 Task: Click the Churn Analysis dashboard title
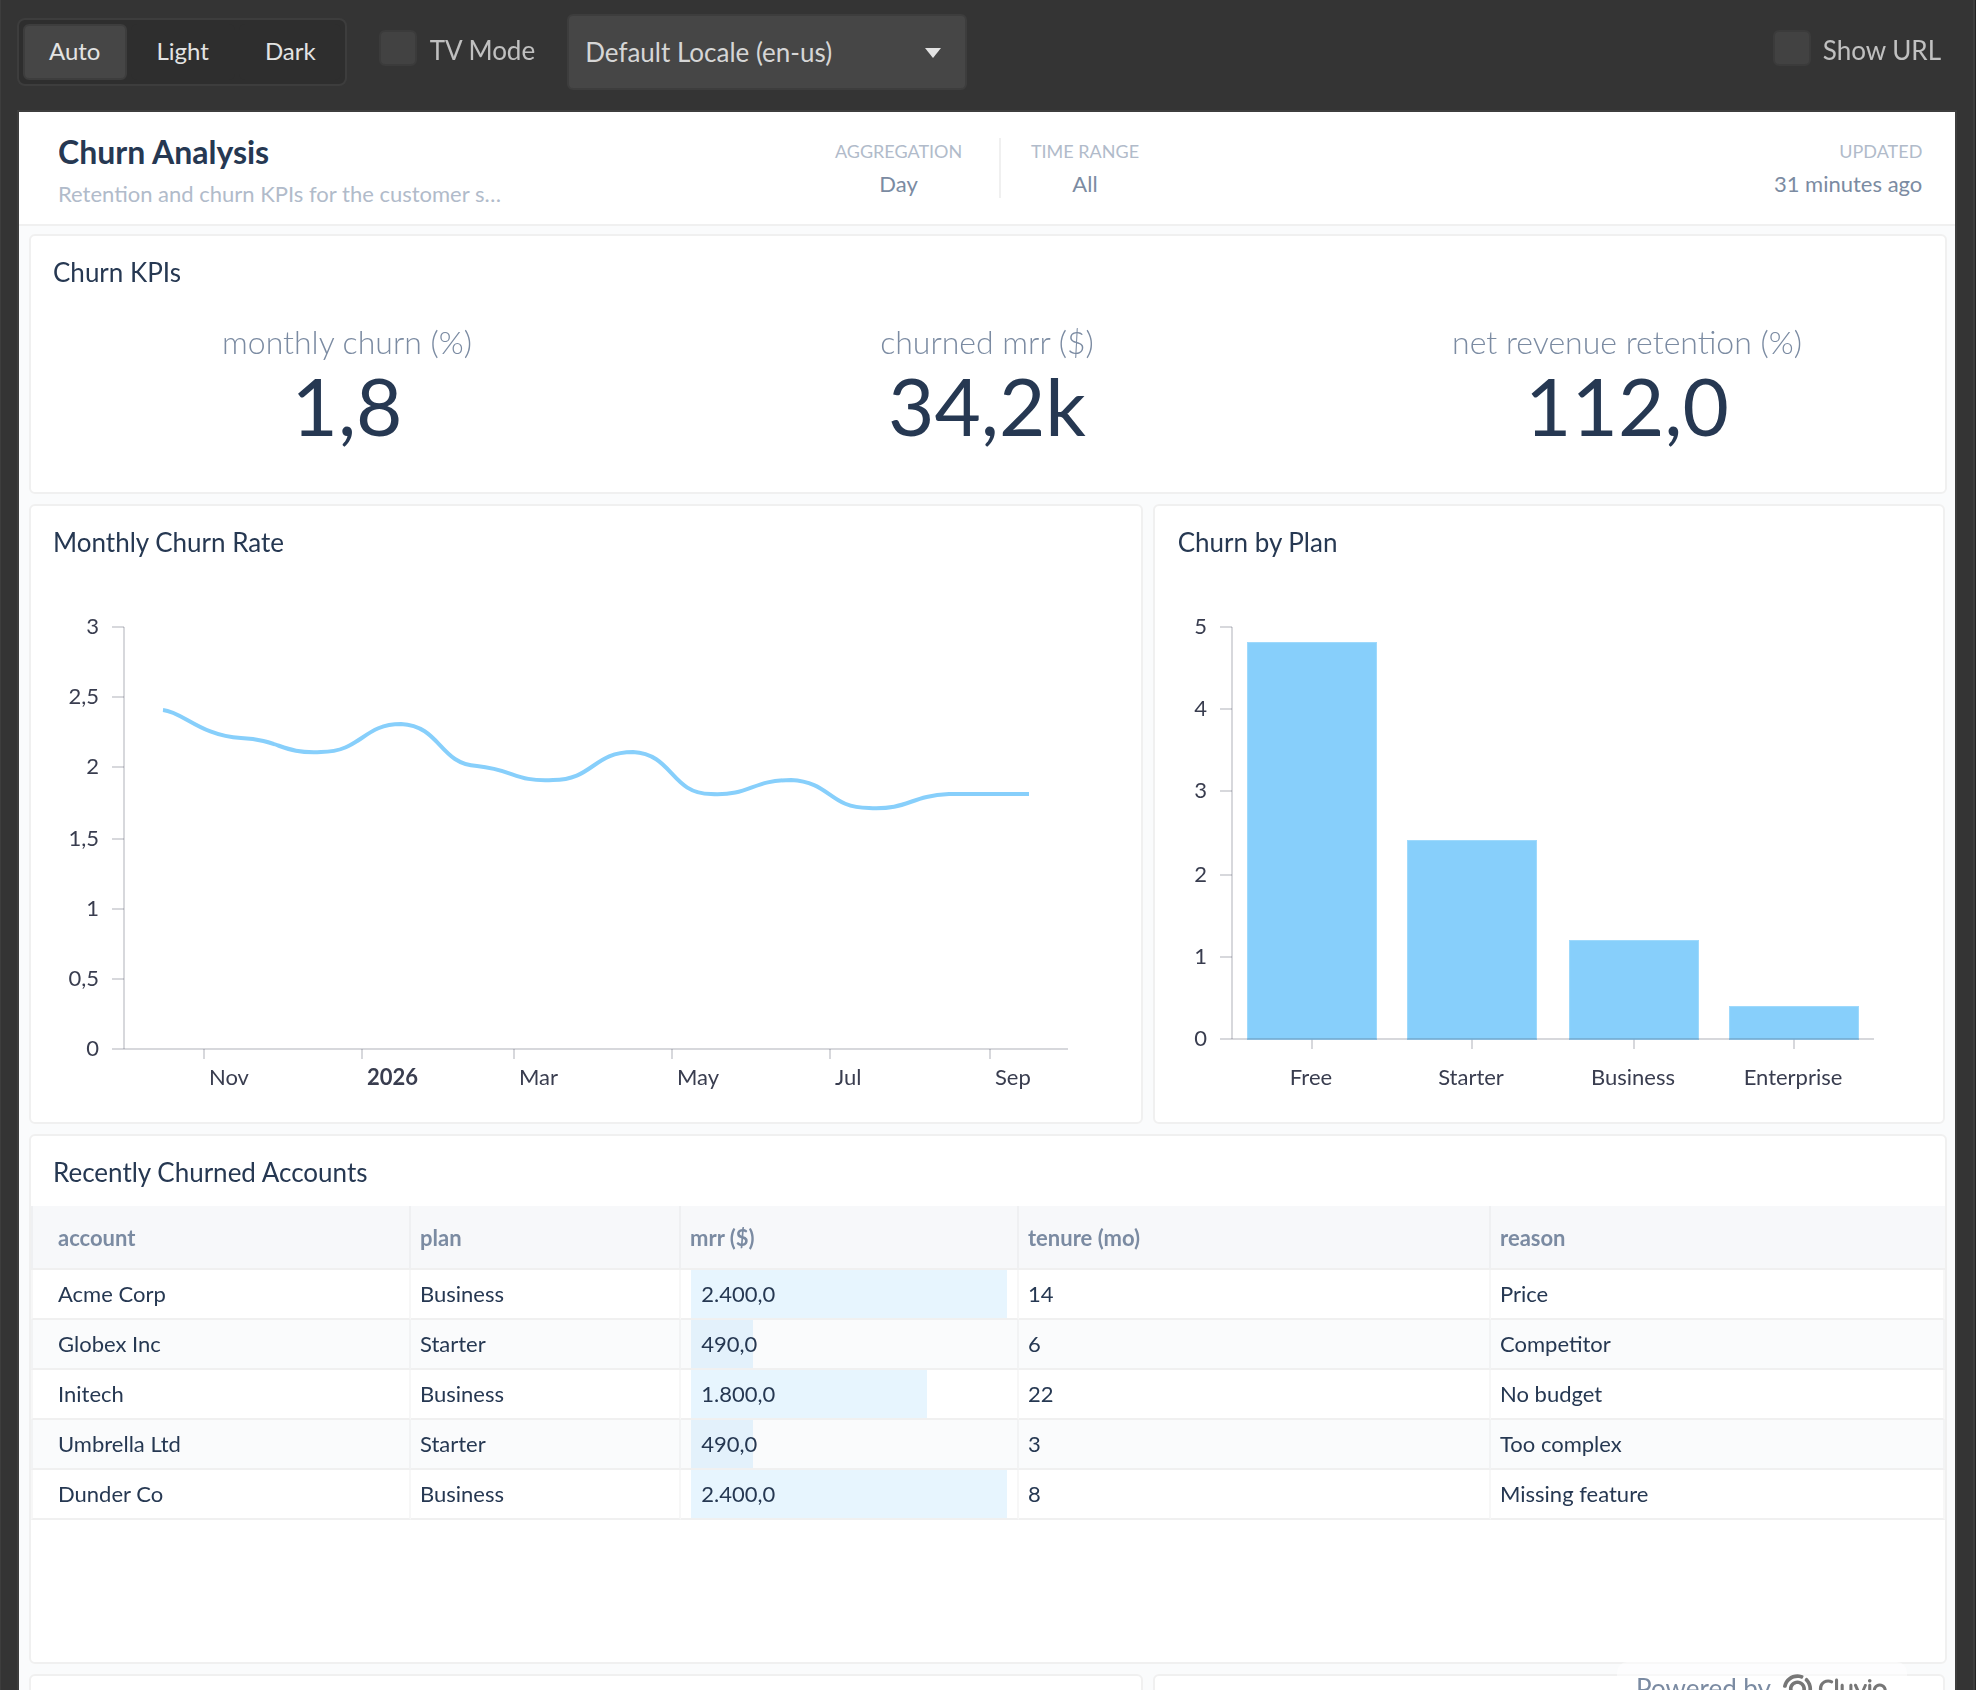point(163,152)
